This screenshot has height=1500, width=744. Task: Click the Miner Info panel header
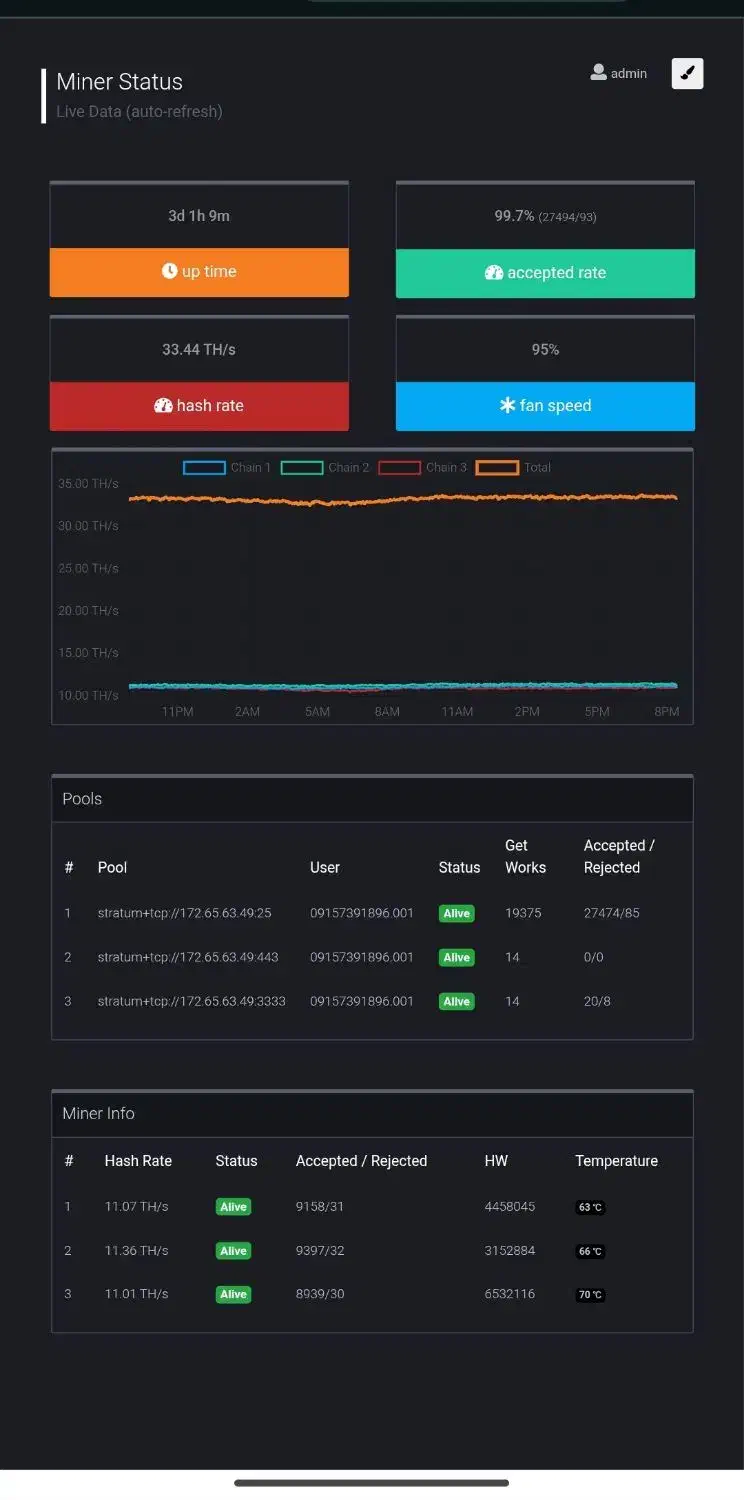click(x=372, y=1113)
